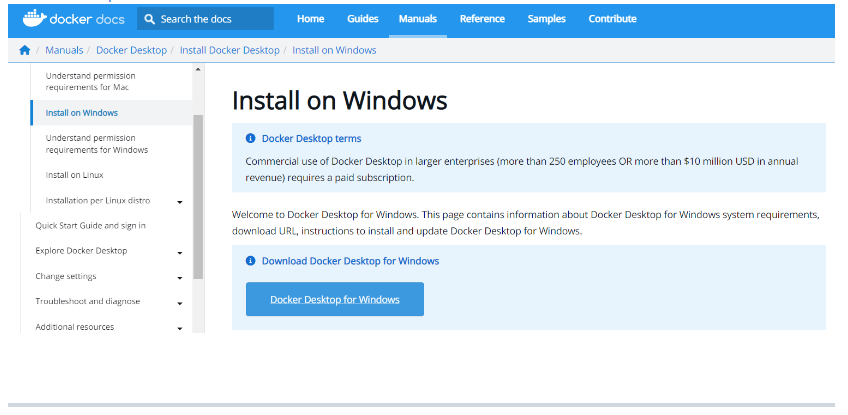Expand the Change settings arrow
Screen dimensions: 848x415
coord(180,278)
